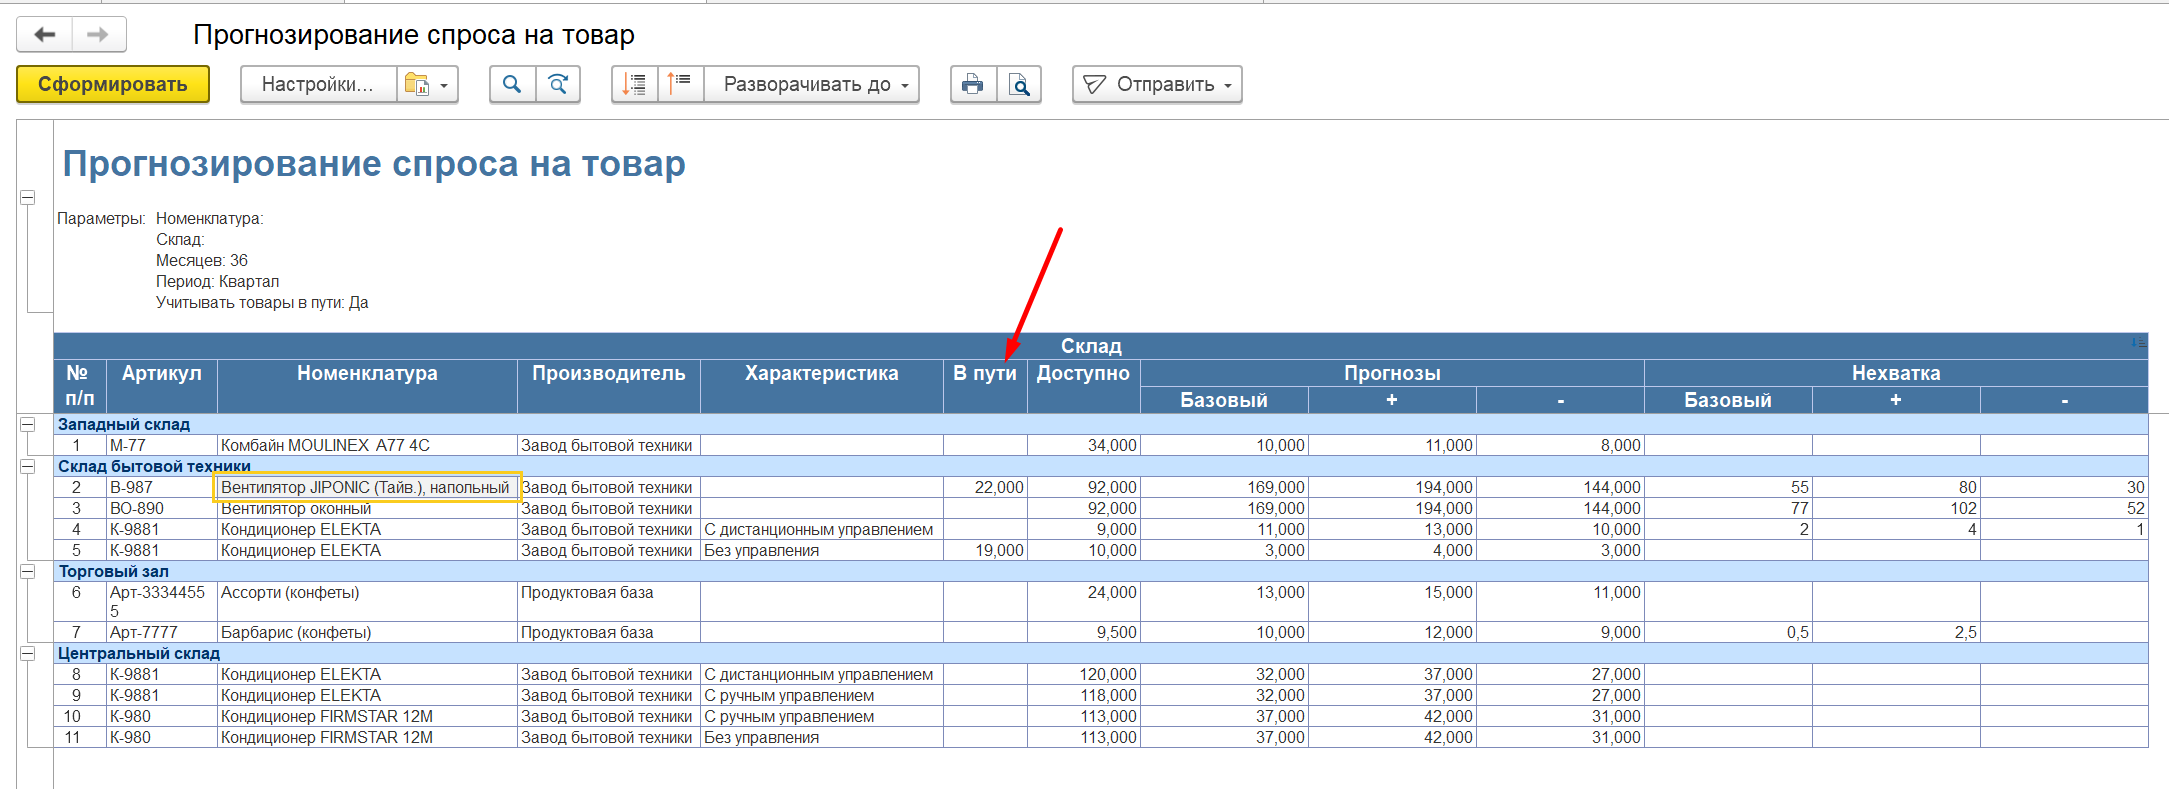2169x789 pixels.
Task: Collapse the report header parameters section
Action: tap(28, 198)
